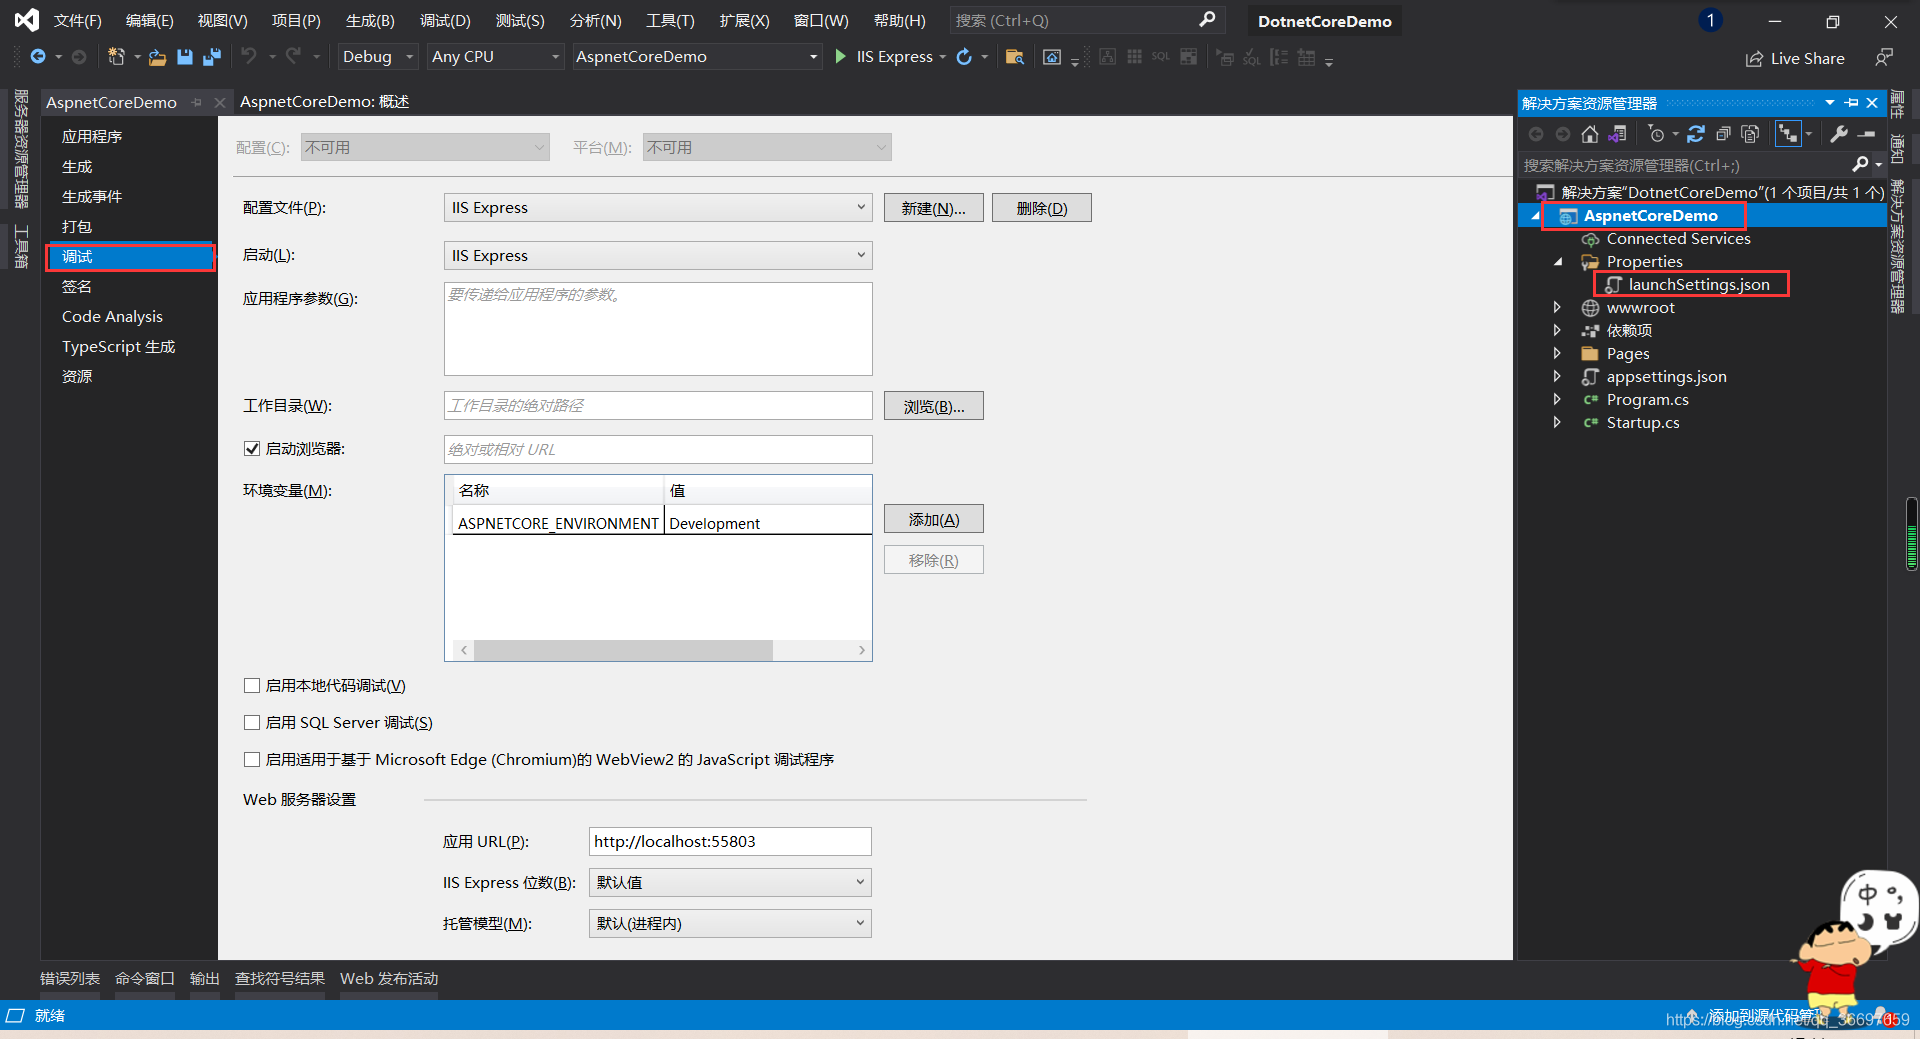This screenshot has height=1039, width=1920.
Task: Select launchSettings.json in Solution Explorer
Action: (1698, 285)
